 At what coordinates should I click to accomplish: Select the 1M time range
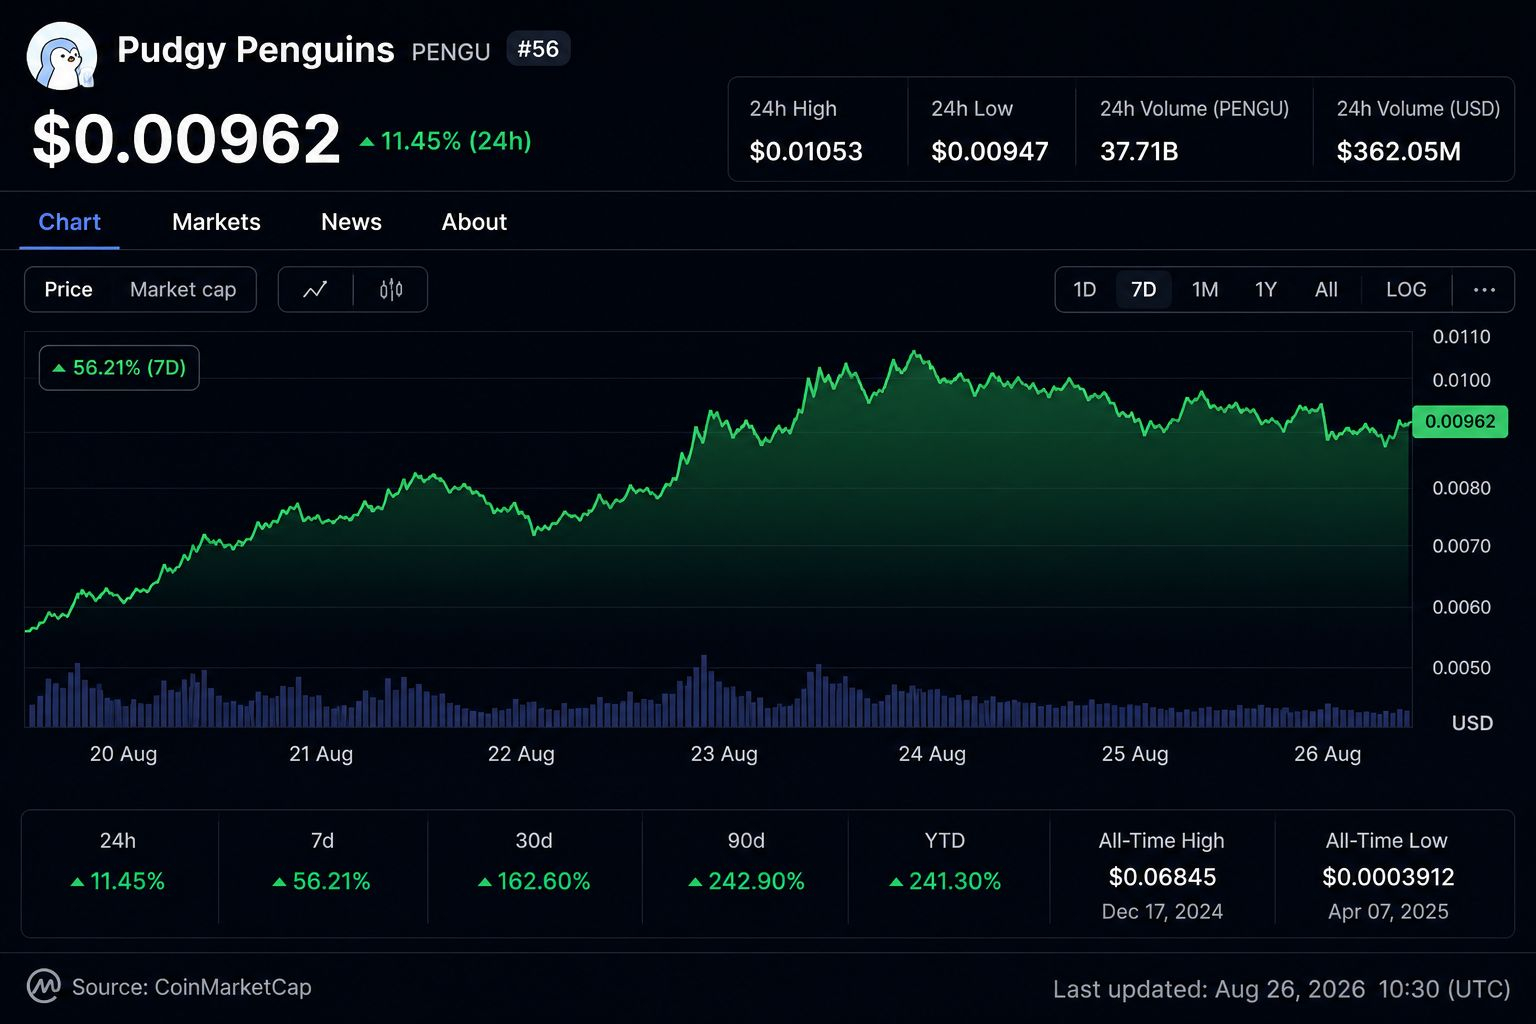(x=1205, y=290)
